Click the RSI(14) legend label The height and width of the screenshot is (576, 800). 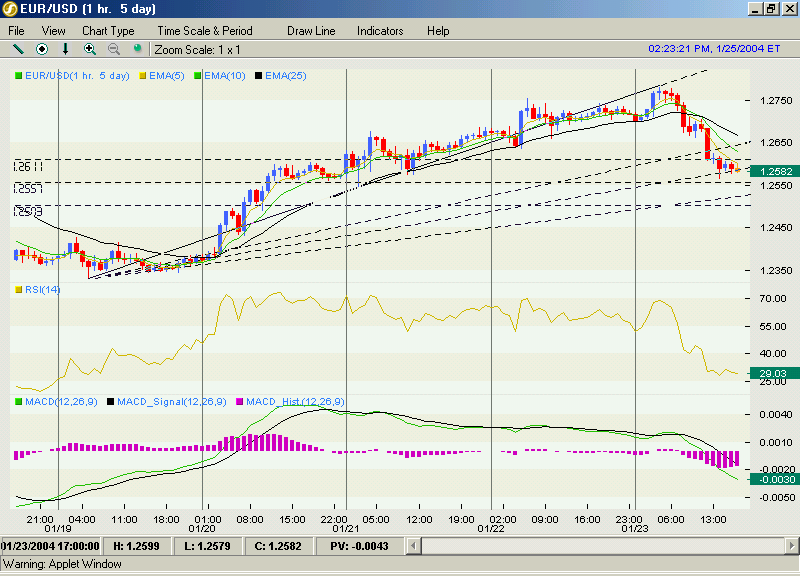[x=42, y=290]
